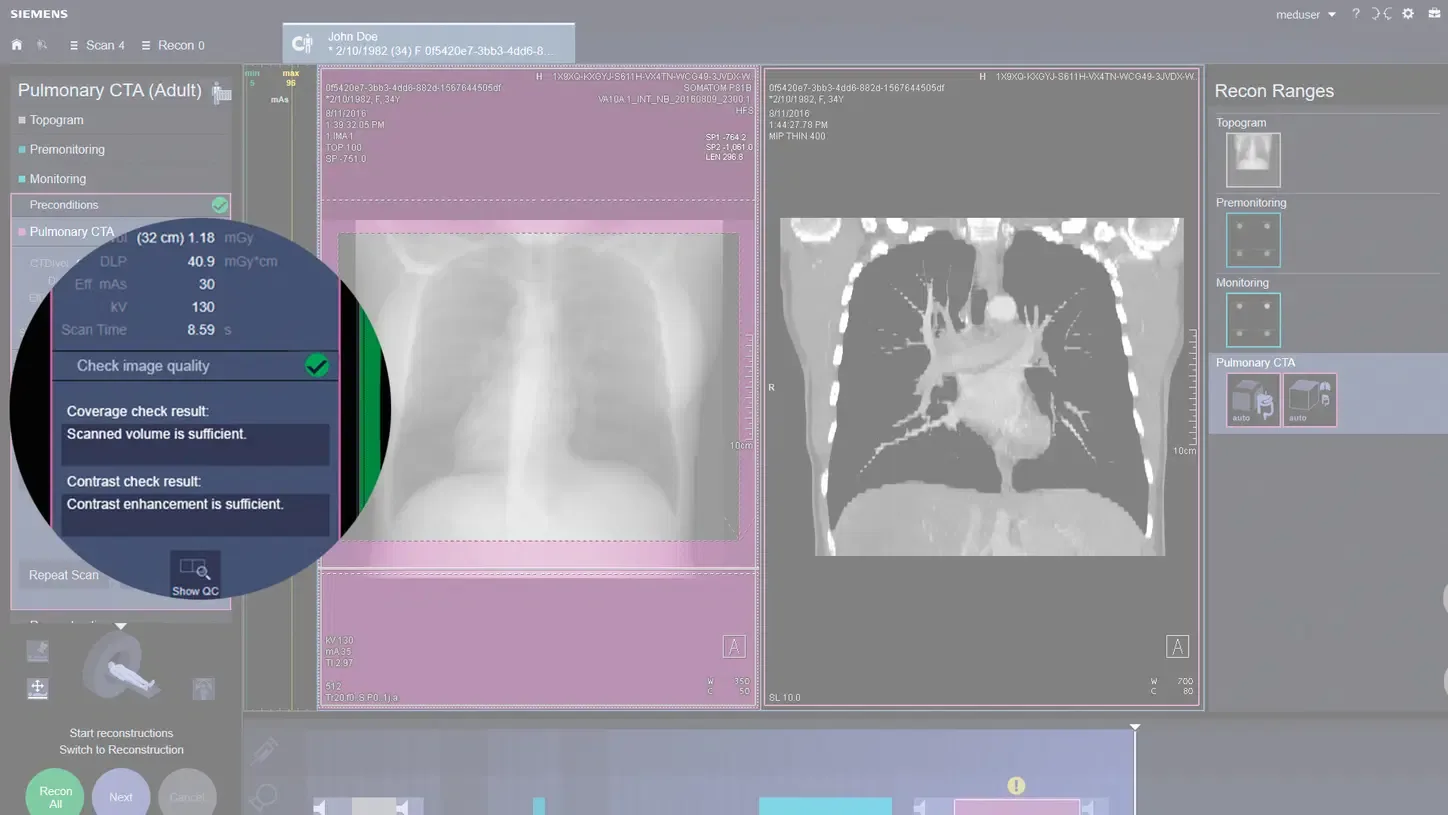Open the Topogram recon thumbnail
Viewport: 1448px width, 815px height.
coord(1253,160)
